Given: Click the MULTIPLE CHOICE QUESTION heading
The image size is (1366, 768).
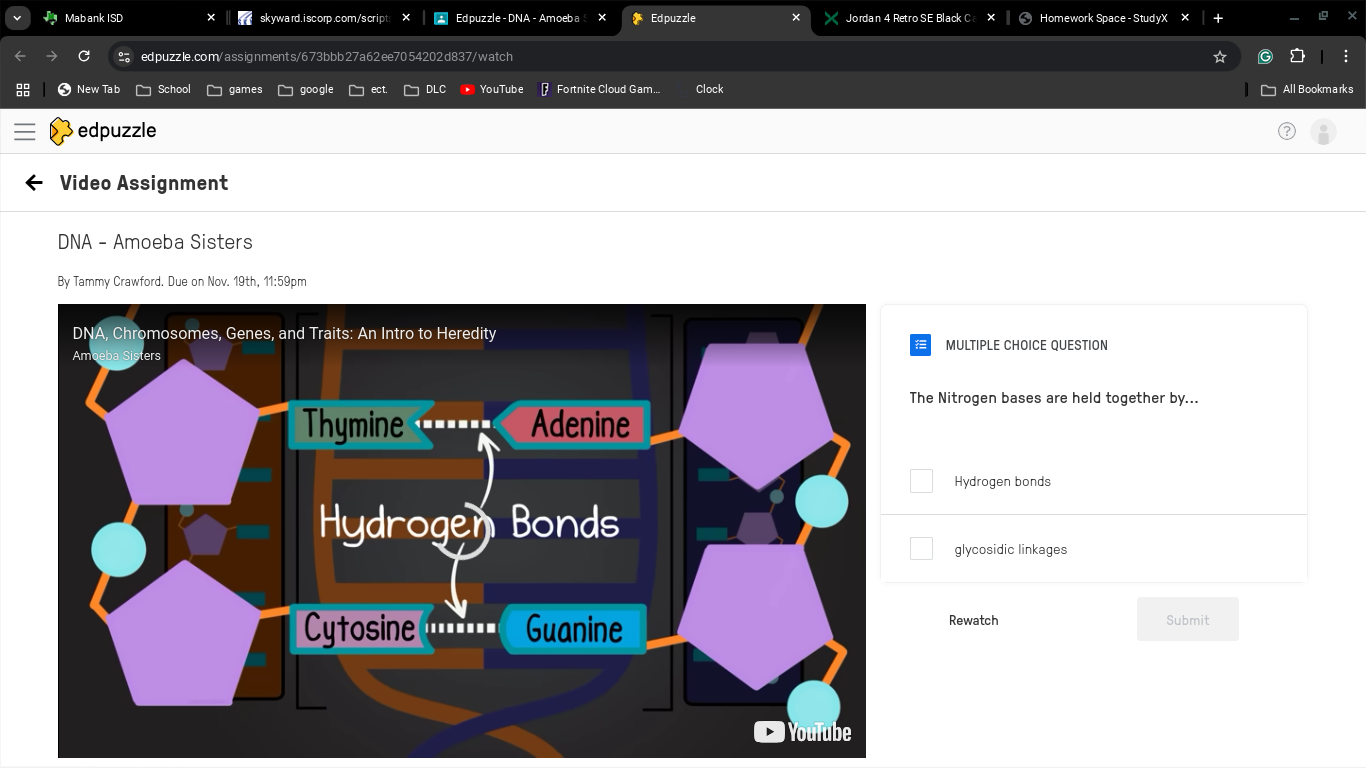Looking at the screenshot, I should coord(1026,345).
